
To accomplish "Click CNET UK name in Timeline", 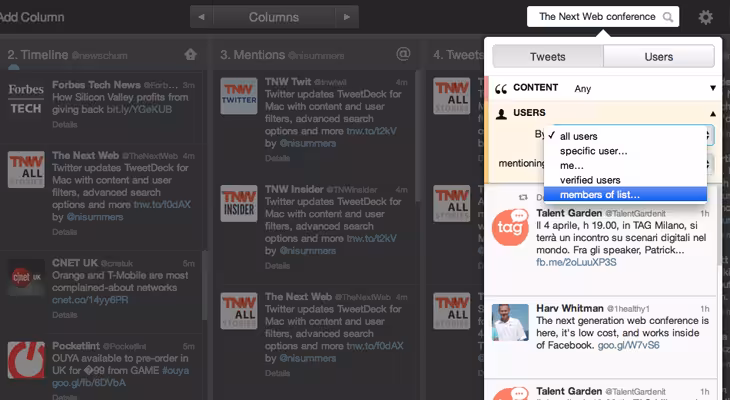I will 75,263.
